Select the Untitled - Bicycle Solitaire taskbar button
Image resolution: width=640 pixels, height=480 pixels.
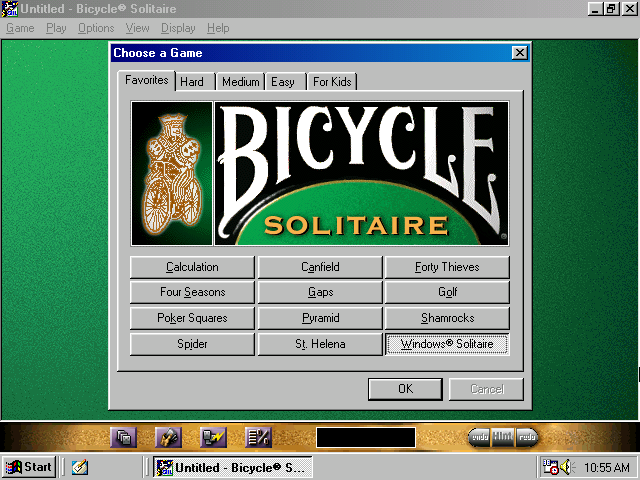pyautogui.click(x=233, y=467)
